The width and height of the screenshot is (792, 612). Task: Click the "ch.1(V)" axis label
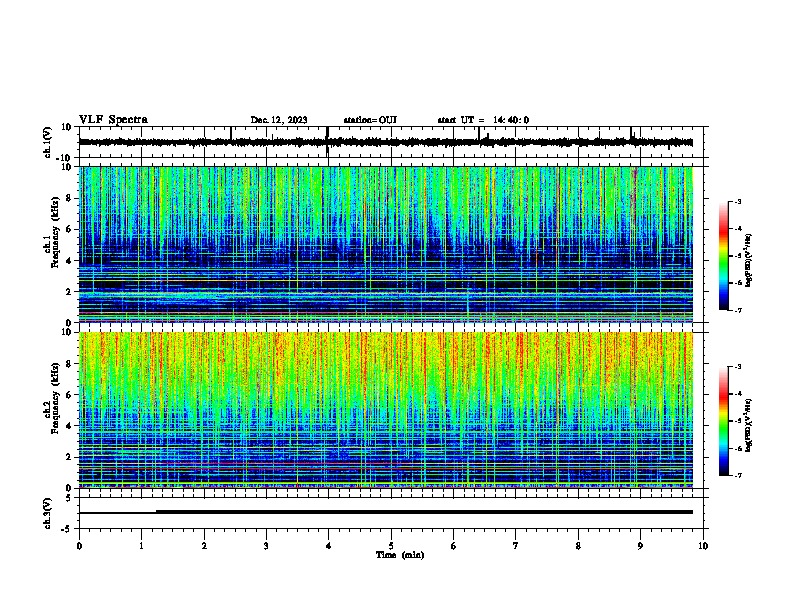click(48, 142)
